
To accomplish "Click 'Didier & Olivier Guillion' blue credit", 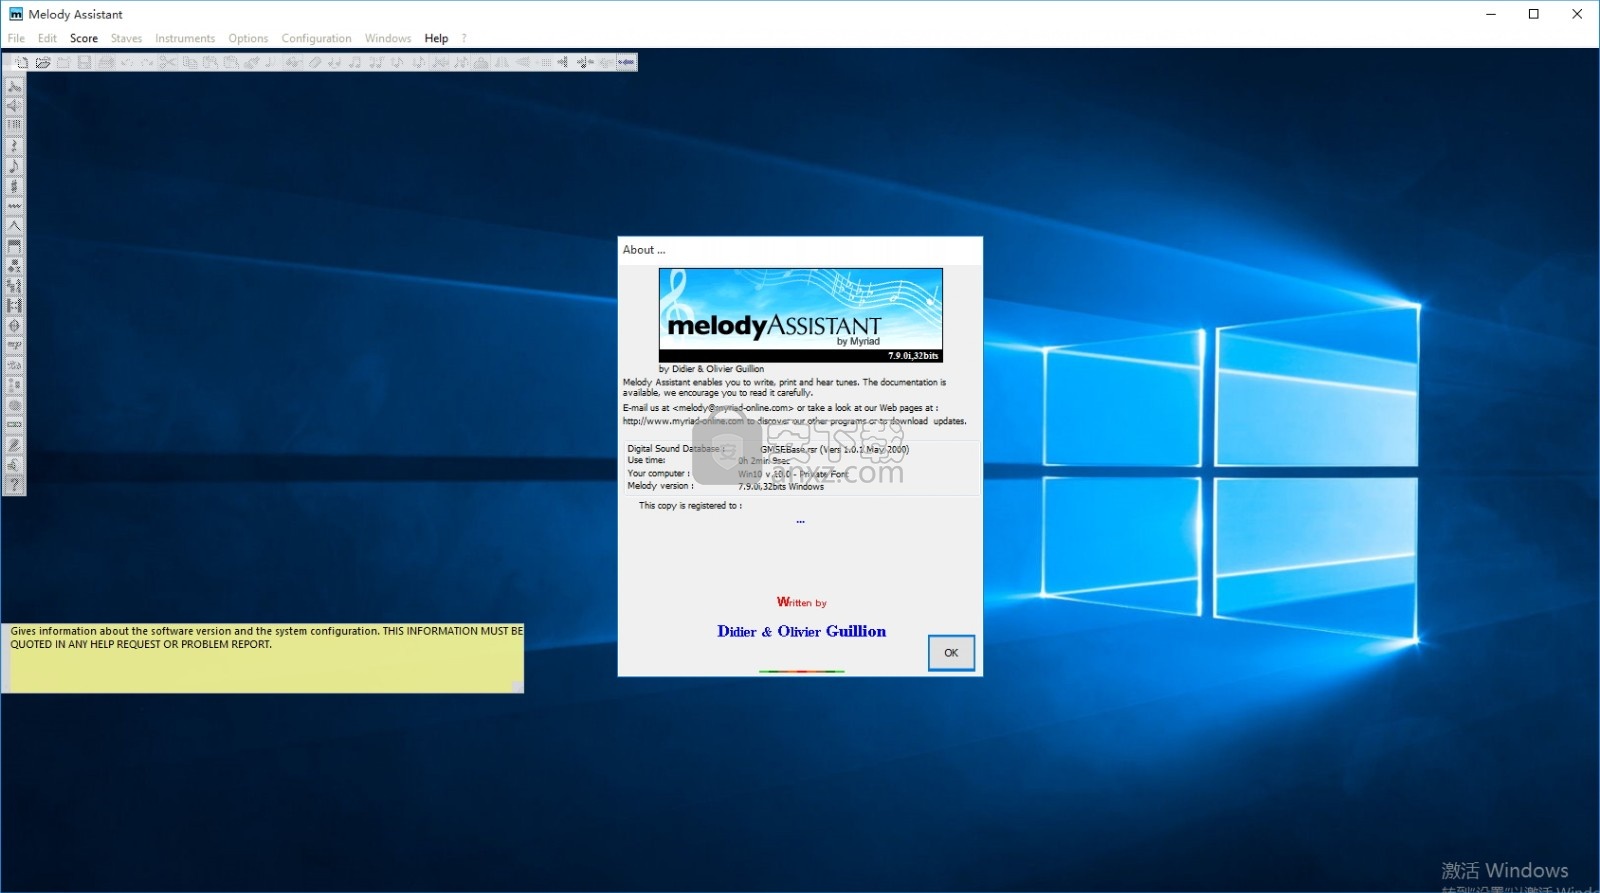I will [801, 631].
